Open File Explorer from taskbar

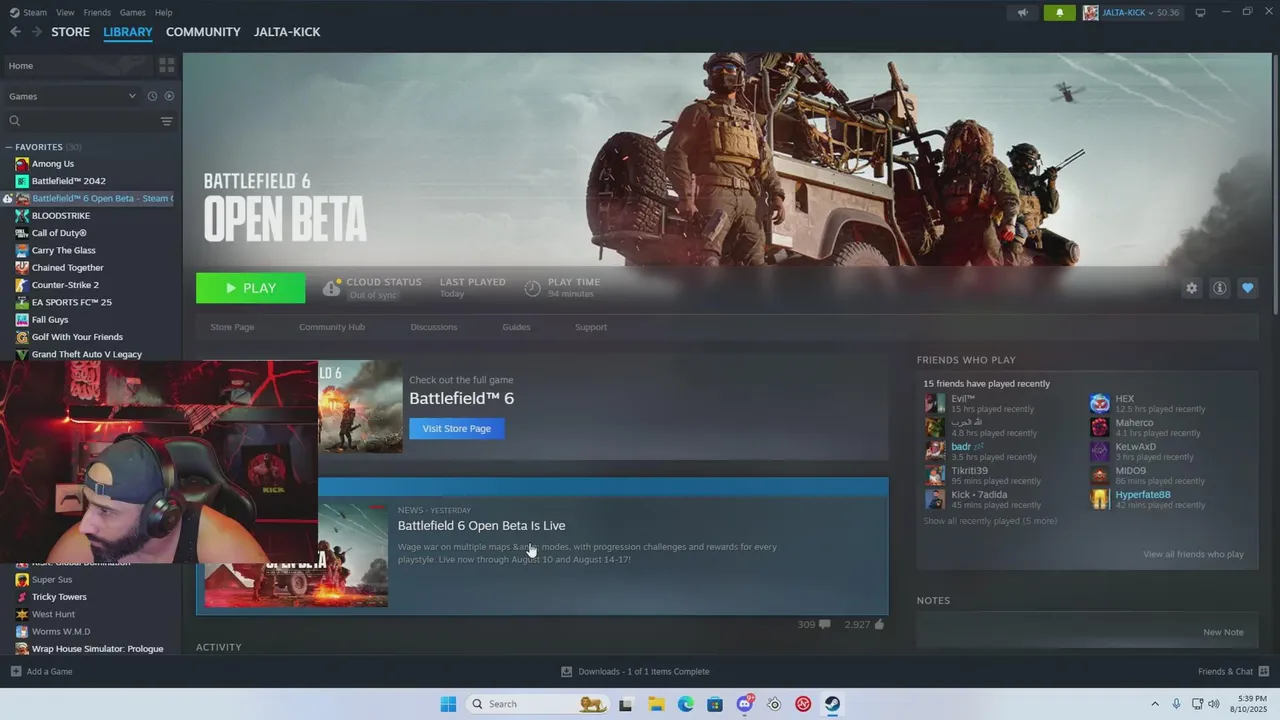coord(657,704)
